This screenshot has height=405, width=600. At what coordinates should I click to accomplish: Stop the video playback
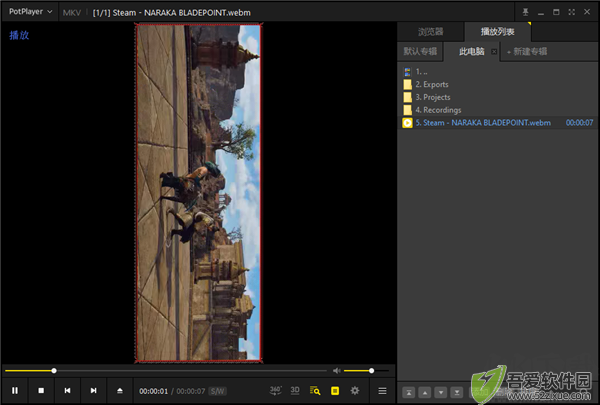tap(41, 390)
